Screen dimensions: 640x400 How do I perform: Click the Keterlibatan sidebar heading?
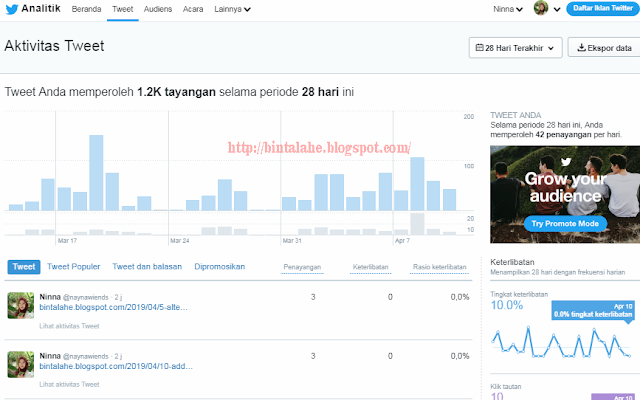coord(512,262)
